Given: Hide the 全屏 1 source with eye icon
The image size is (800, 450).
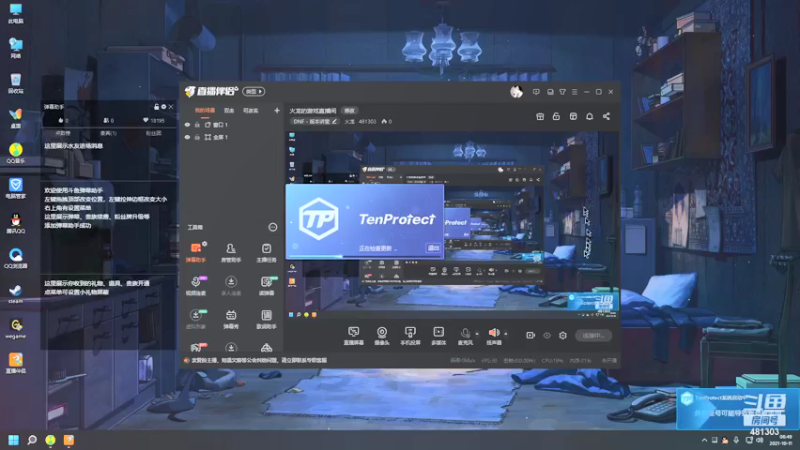Looking at the screenshot, I should point(187,137).
